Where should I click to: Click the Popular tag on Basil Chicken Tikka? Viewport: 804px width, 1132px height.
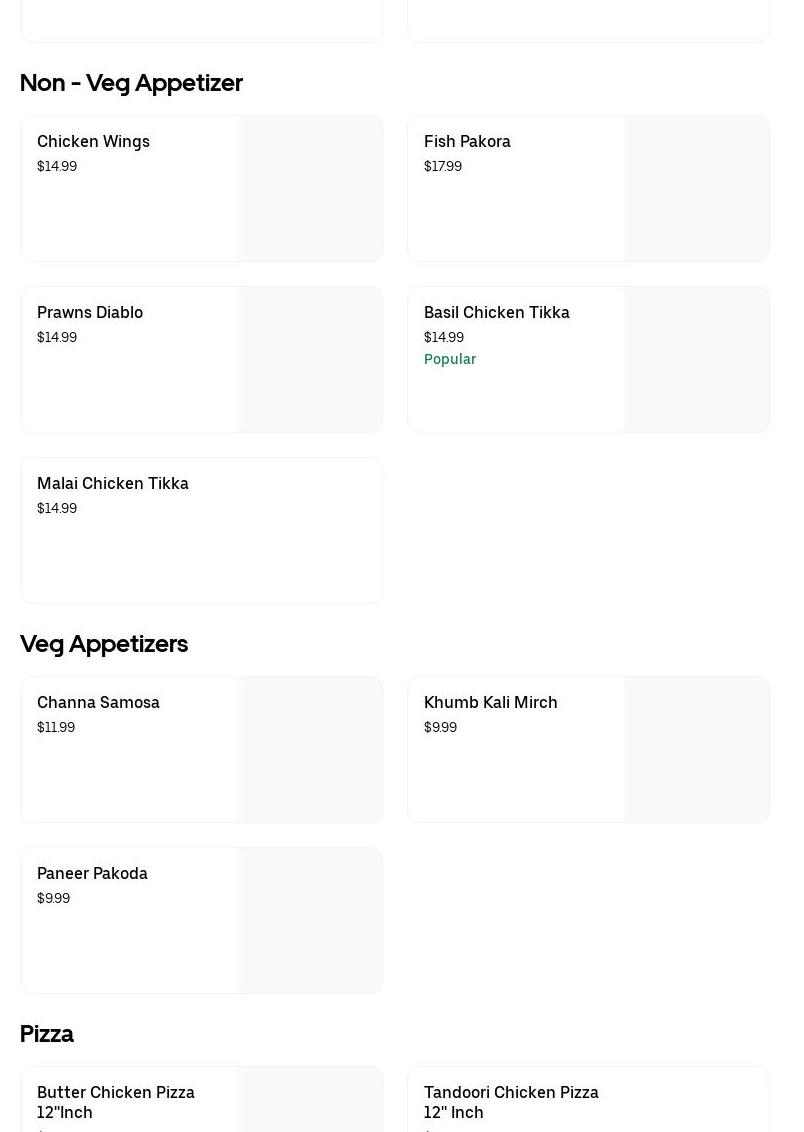click(450, 360)
